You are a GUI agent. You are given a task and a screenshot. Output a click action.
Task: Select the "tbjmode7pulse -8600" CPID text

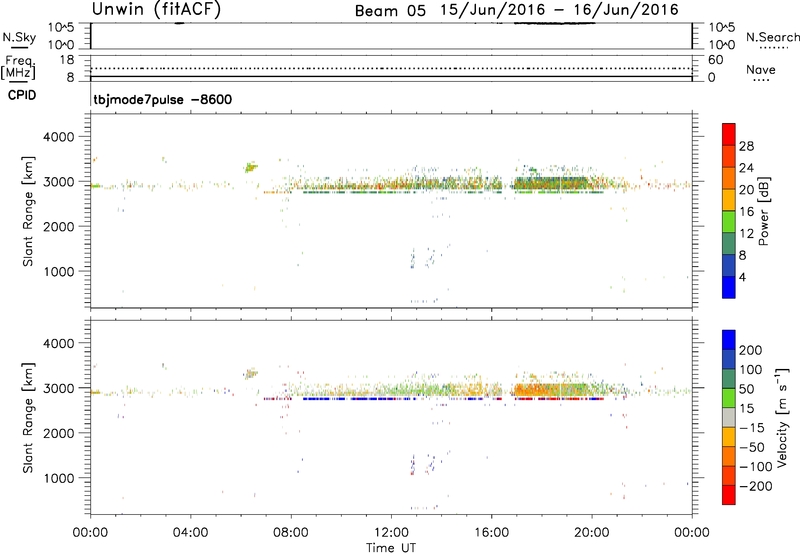click(x=163, y=99)
